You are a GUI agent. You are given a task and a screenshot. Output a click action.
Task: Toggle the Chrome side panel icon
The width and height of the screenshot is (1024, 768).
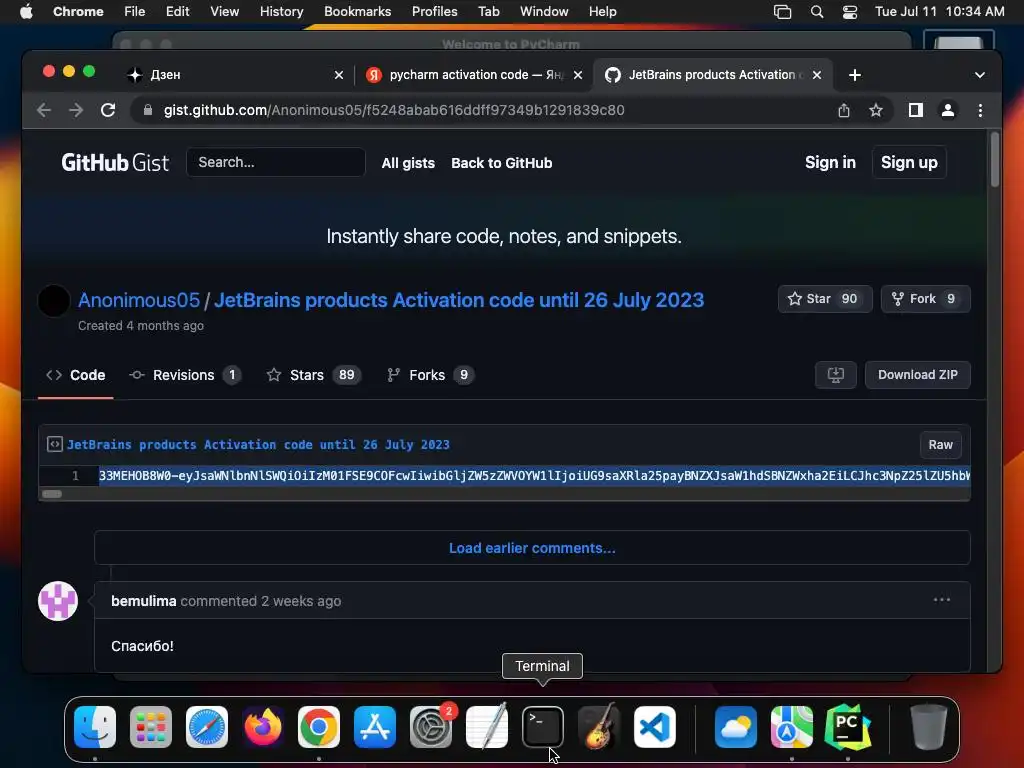click(x=916, y=110)
